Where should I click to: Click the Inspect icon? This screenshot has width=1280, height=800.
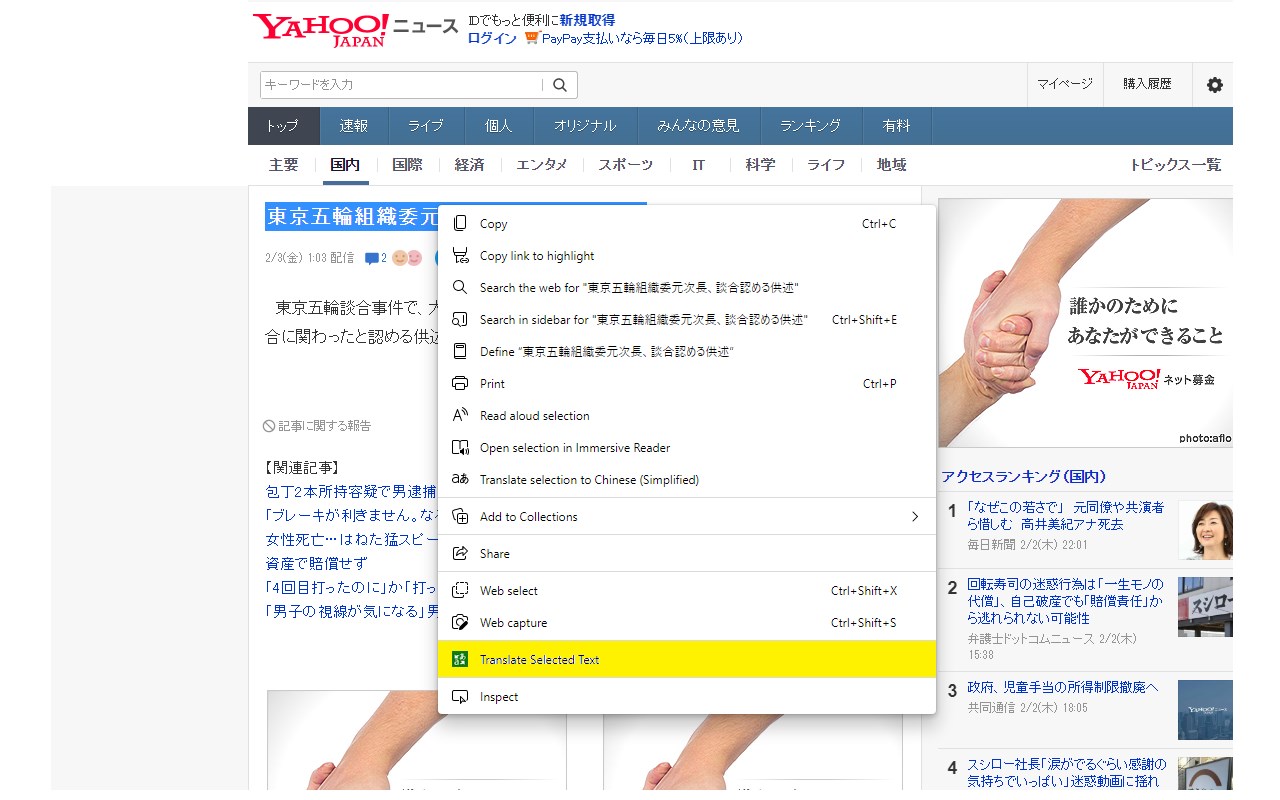460,697
